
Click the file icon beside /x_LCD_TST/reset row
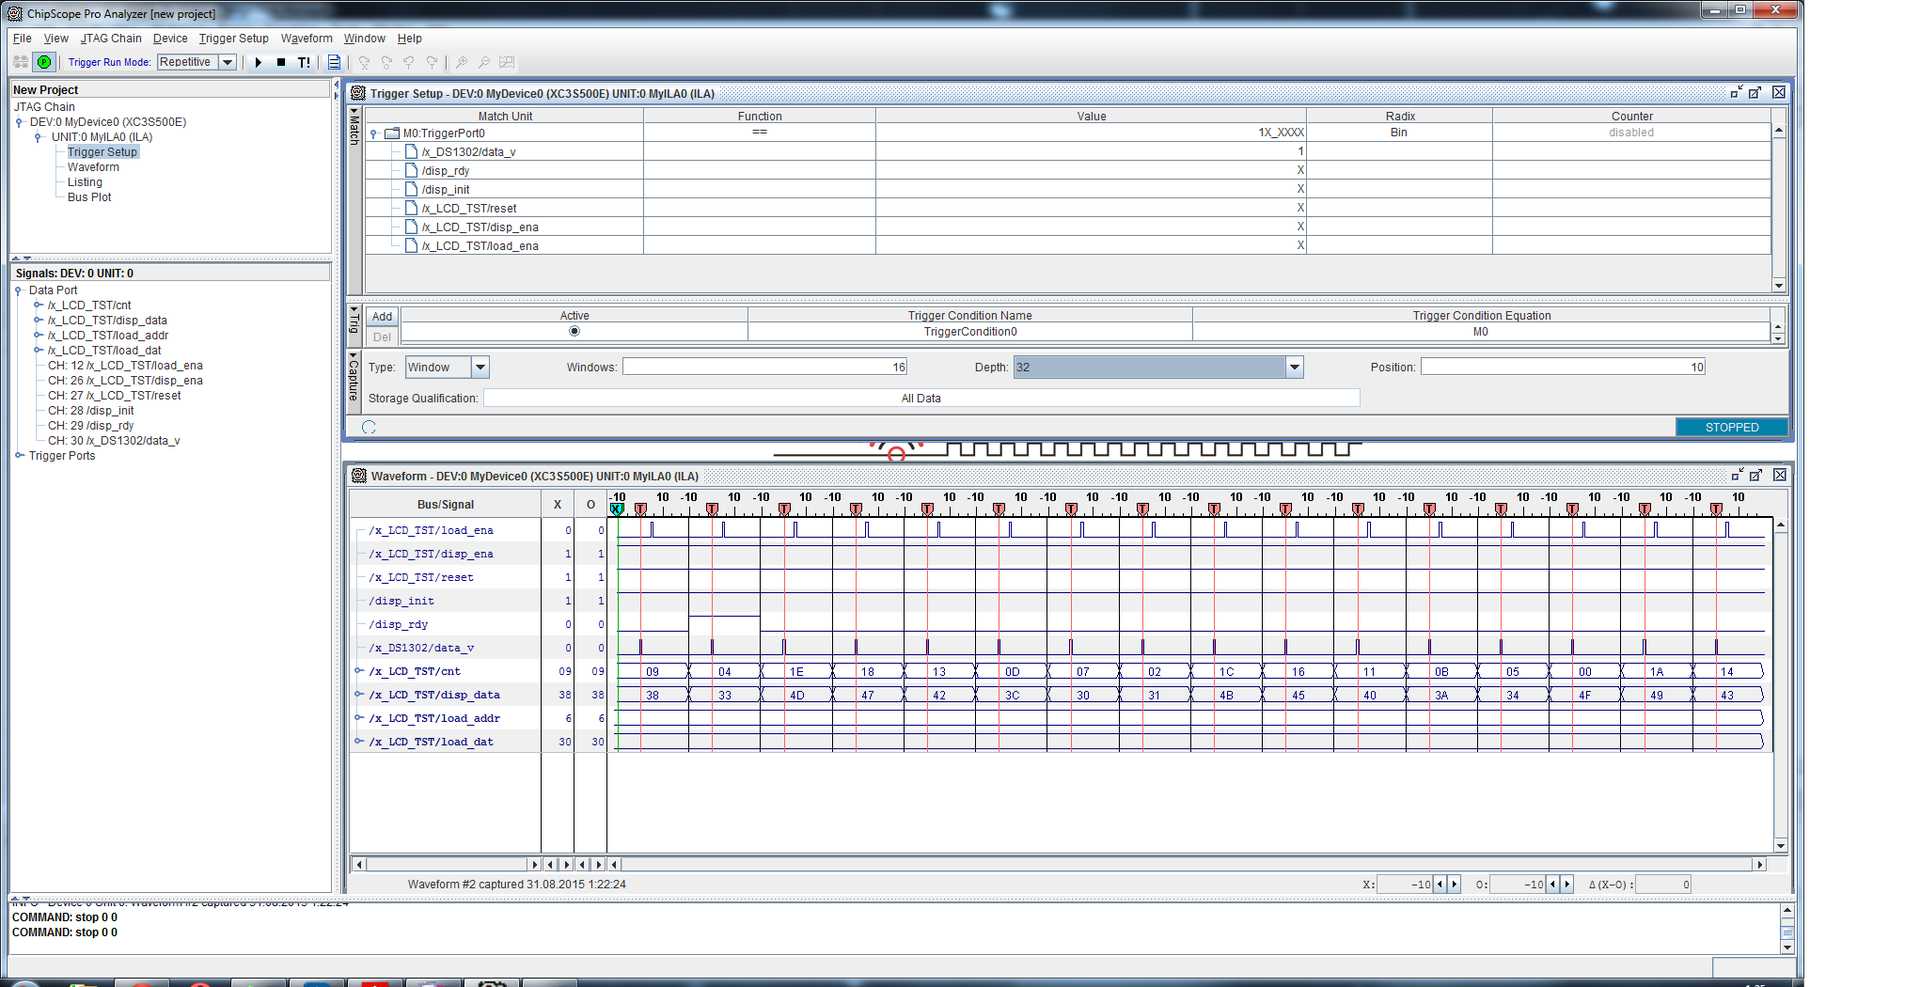point(411,208)
